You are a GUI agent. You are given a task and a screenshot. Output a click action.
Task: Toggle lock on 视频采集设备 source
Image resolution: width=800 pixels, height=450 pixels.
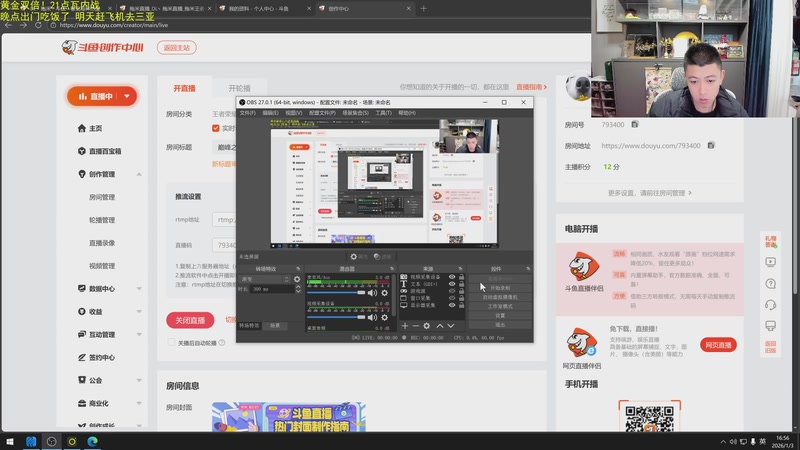point(461,277)
